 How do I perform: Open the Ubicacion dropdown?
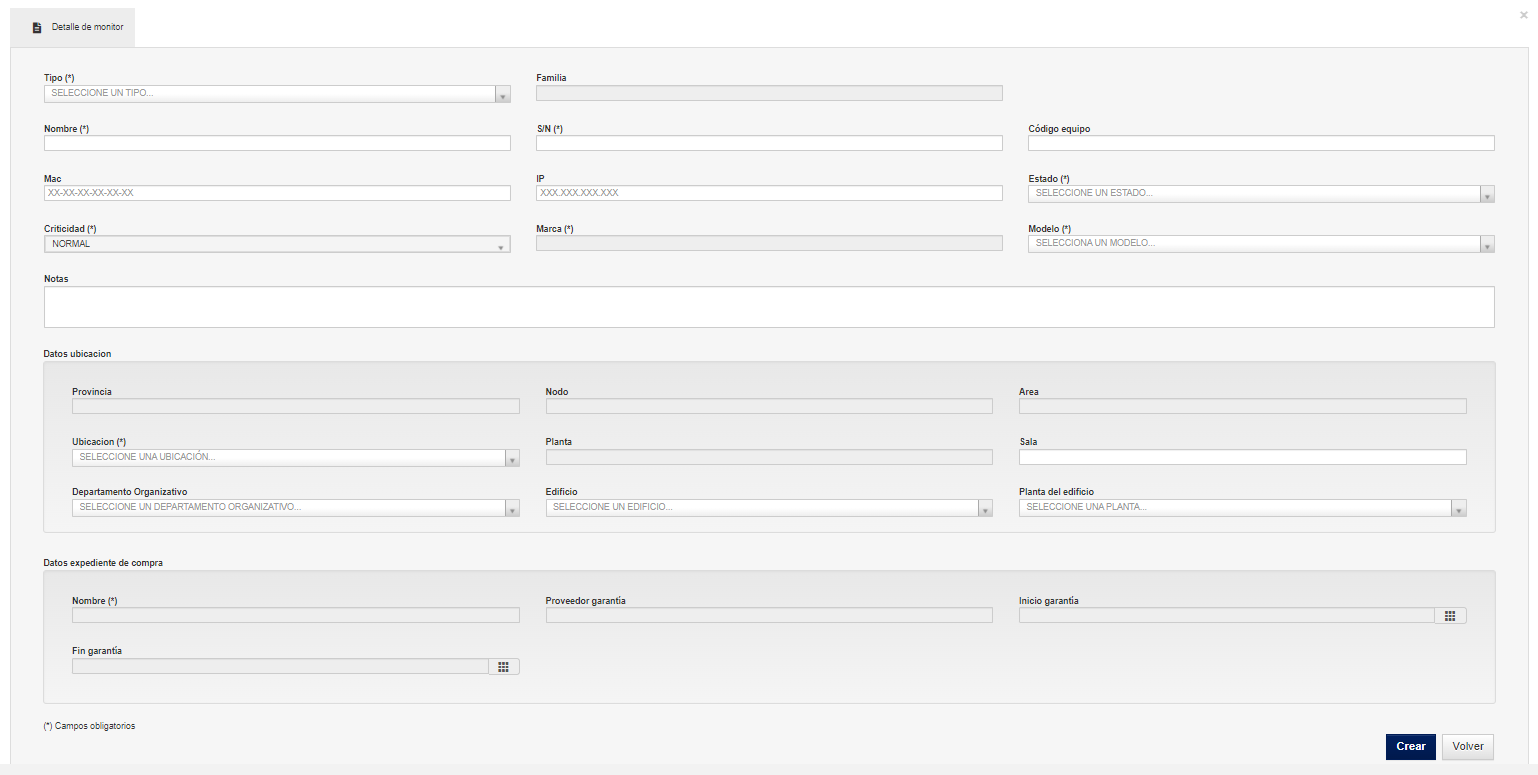click(x=296, y=458)
